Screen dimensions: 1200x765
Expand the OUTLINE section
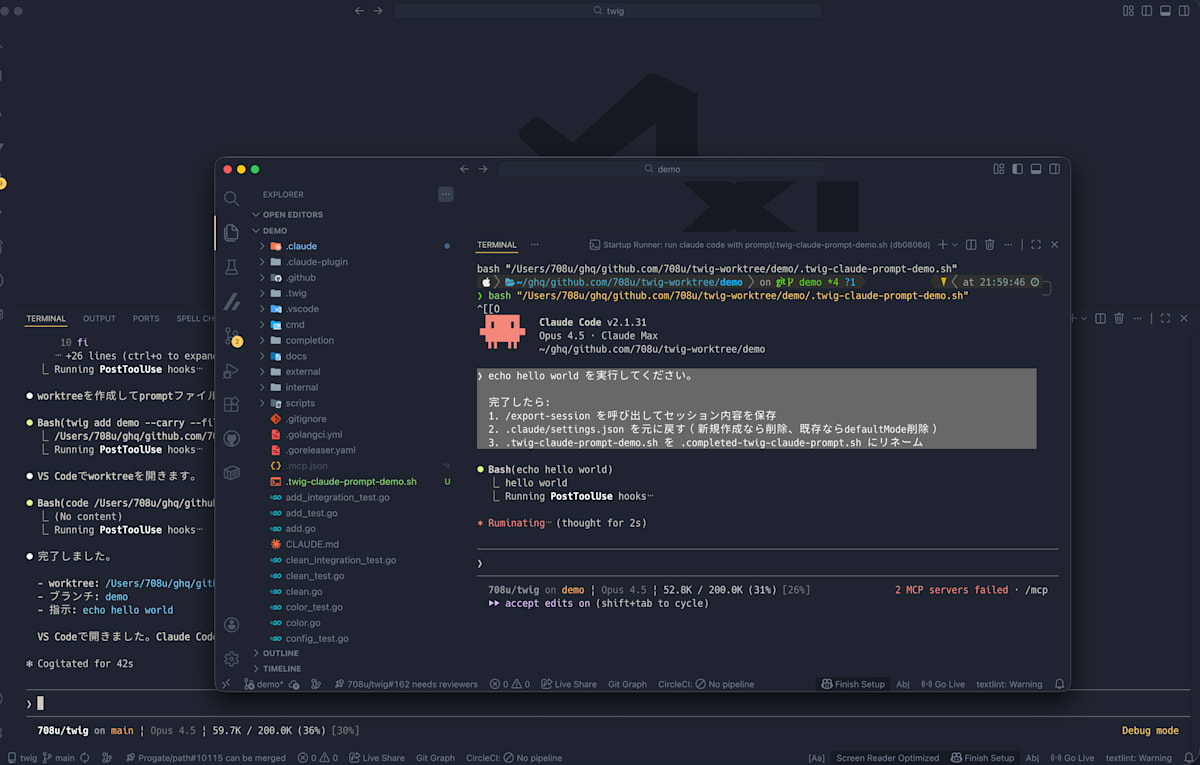[x=281, y=653]
